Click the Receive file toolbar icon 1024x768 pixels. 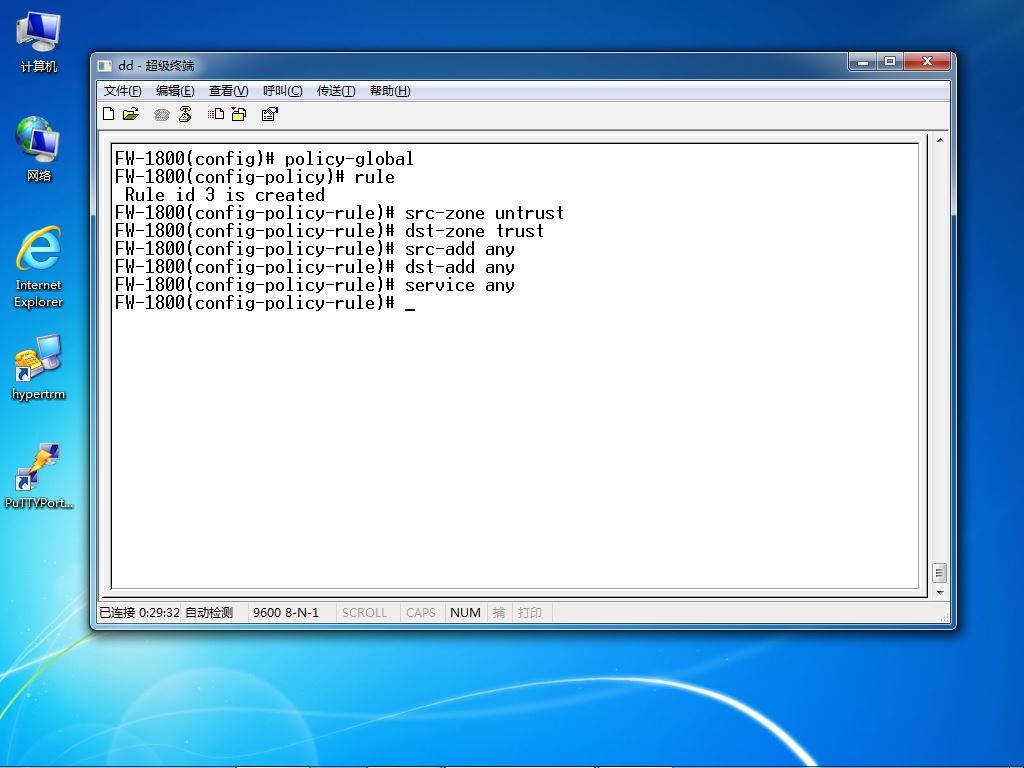tap(239, 114)
